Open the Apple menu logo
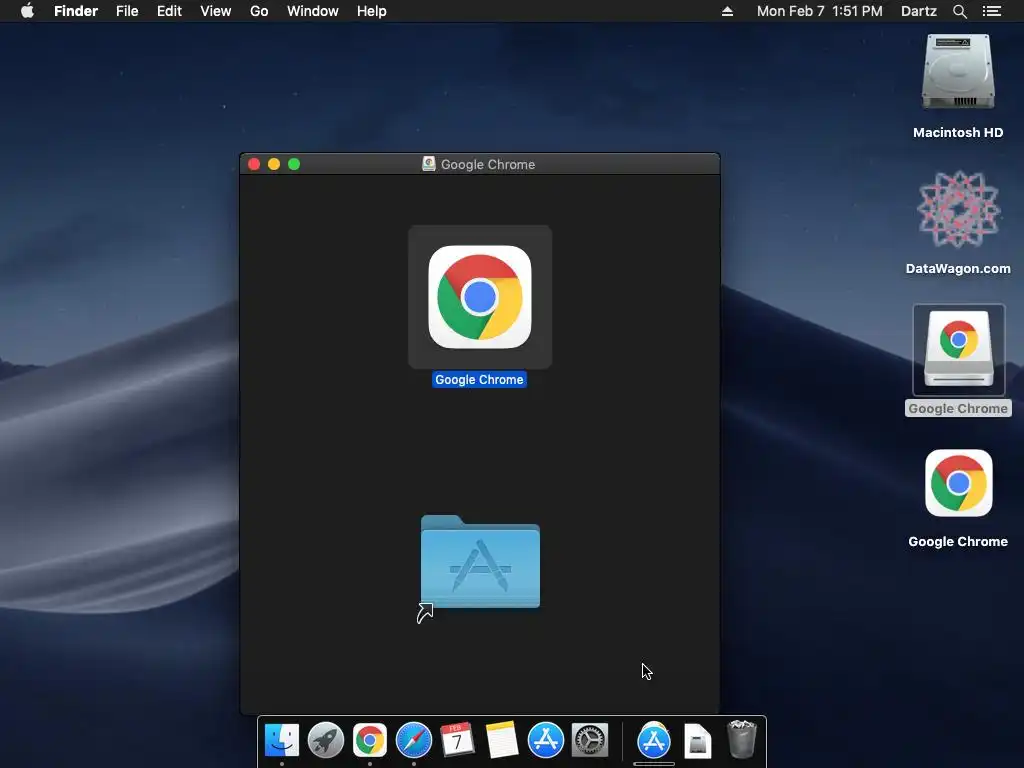Viewport: 1024px width, 768px height. 27,11
